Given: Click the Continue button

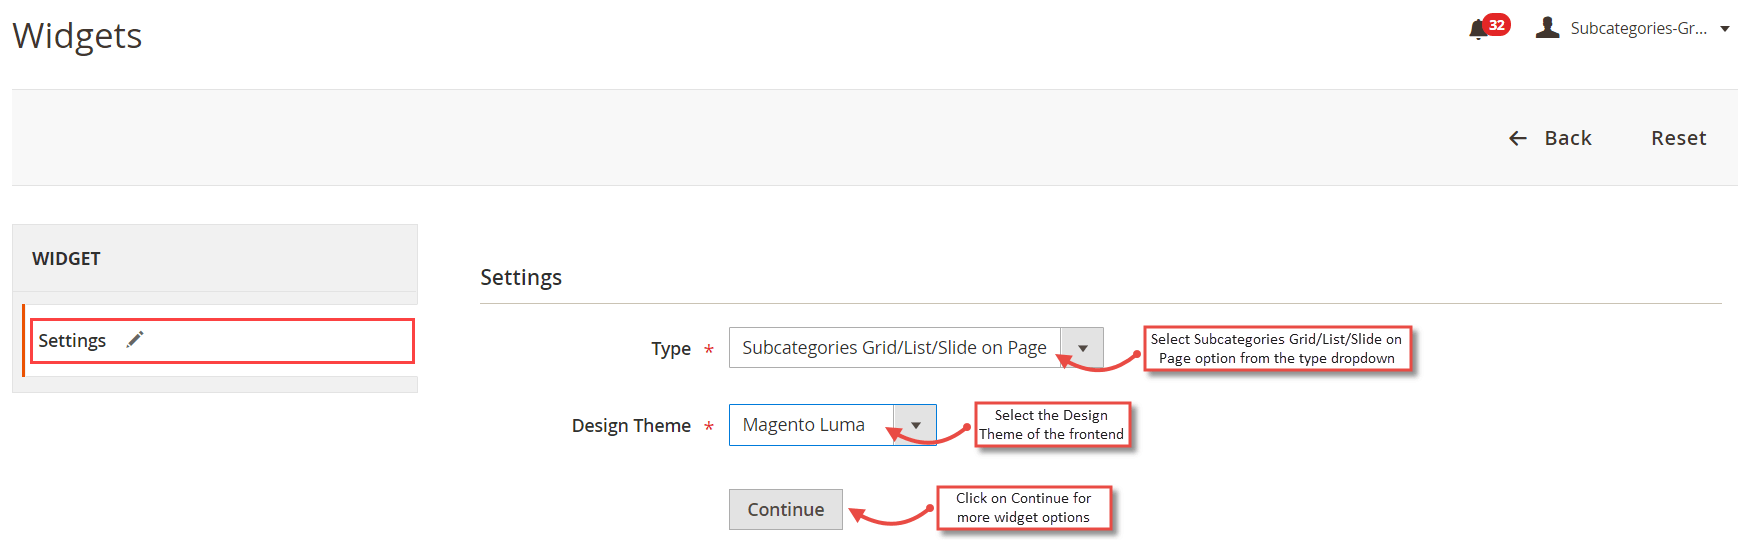Looking at the screenshot, I should [x=786, y=509].
